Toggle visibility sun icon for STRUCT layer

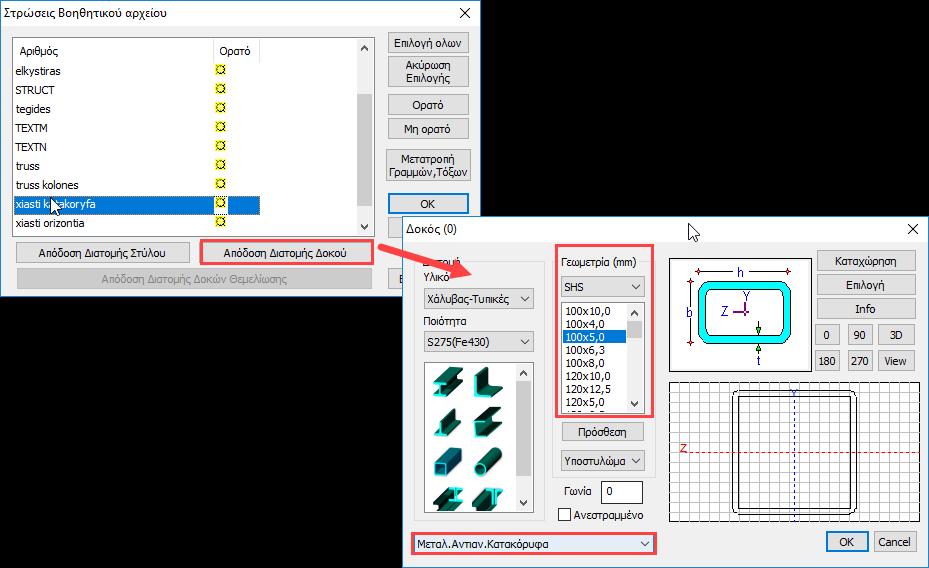(220, 89)
